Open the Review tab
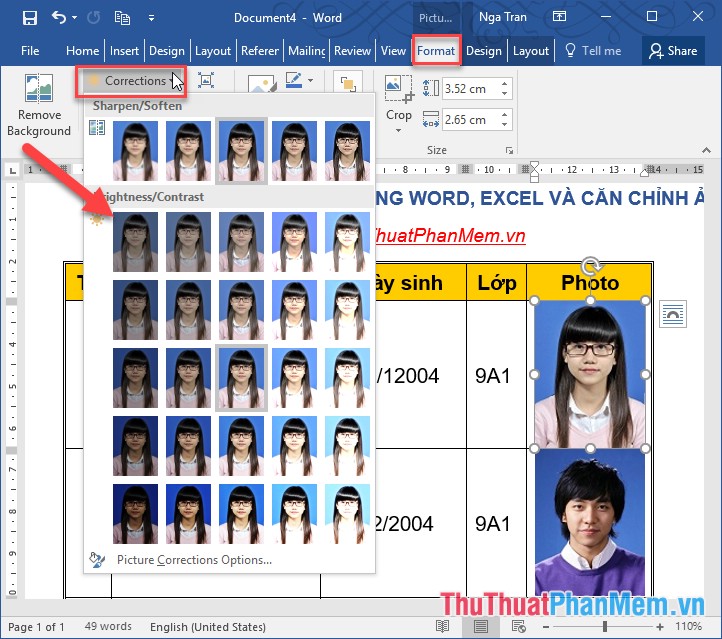The image size is (722, 639). pyautogui.click(x=352, y=51)
